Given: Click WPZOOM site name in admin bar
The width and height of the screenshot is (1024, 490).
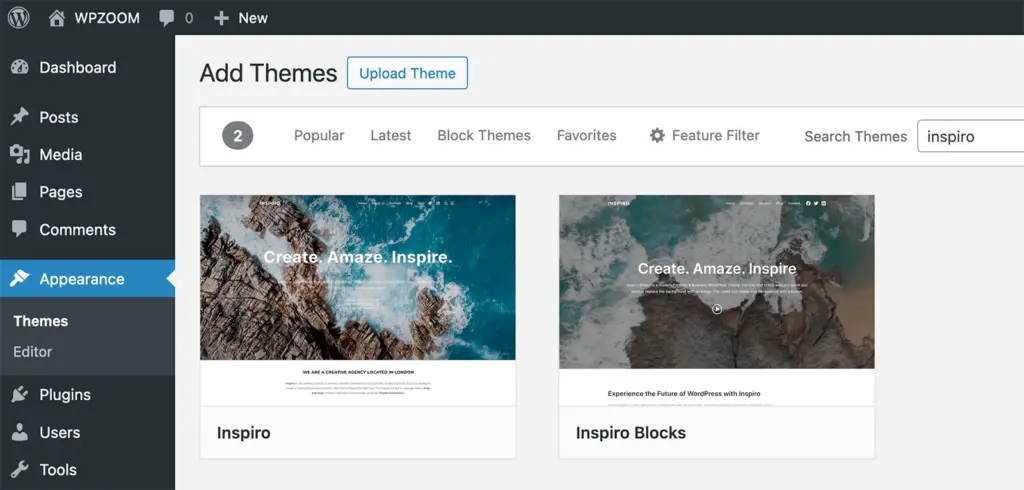Looking at the screenshot, I should click(107, 18).
